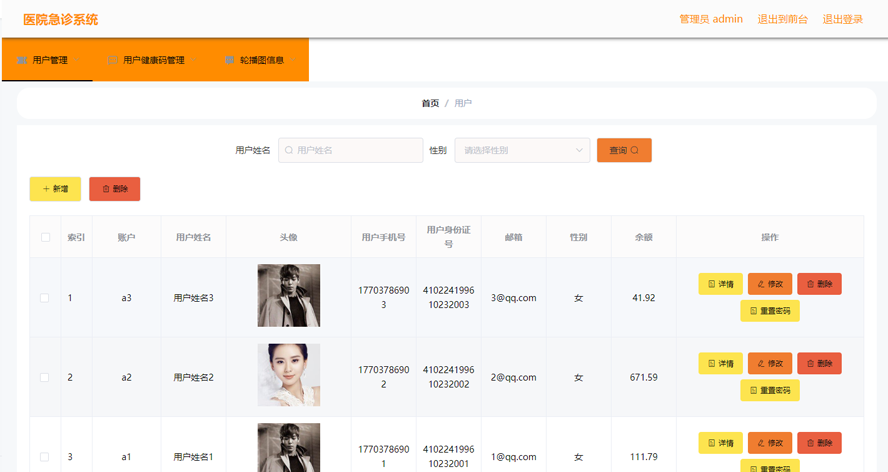Click the 头像 column header

point(288,237)
